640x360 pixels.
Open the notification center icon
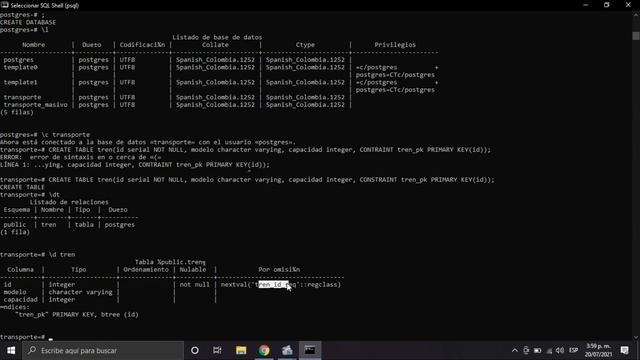click(624, 351)
